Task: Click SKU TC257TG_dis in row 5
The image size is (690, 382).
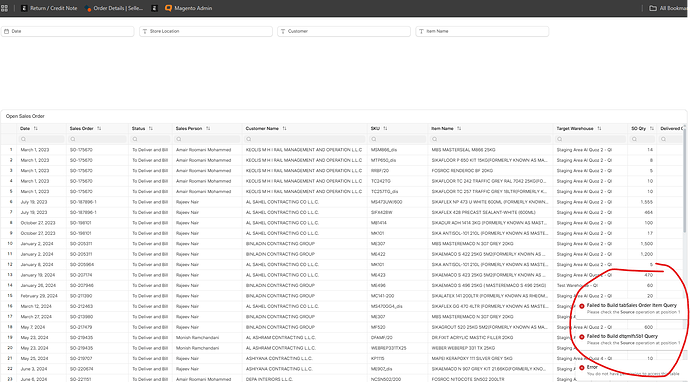Action: (384, 191)
